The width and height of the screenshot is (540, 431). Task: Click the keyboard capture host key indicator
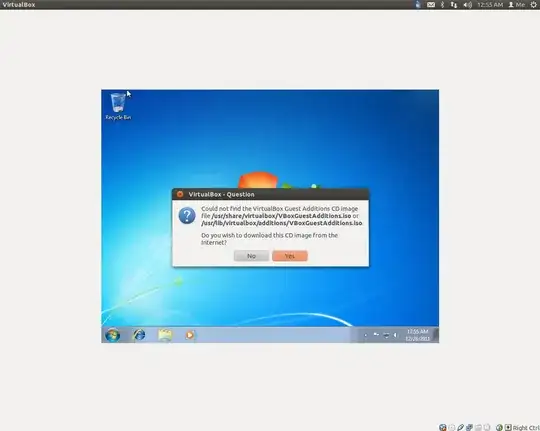[508, 428]
